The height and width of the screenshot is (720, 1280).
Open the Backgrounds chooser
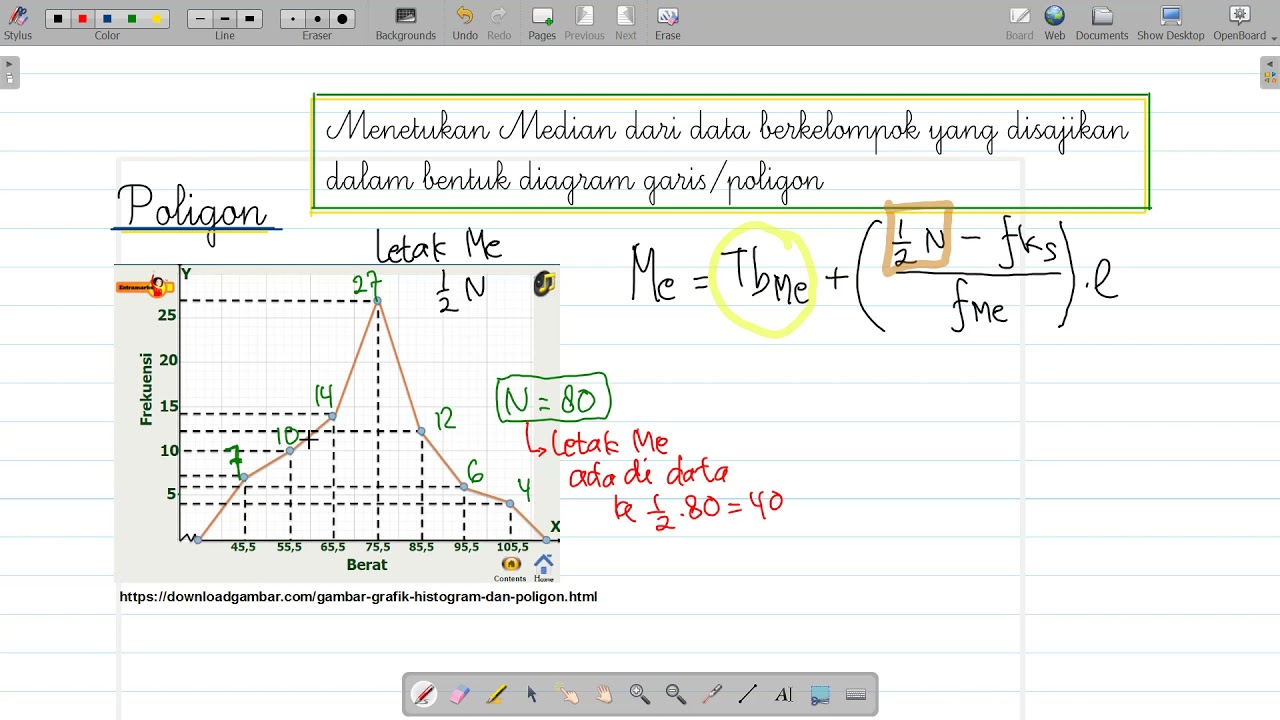pos(406,23)
